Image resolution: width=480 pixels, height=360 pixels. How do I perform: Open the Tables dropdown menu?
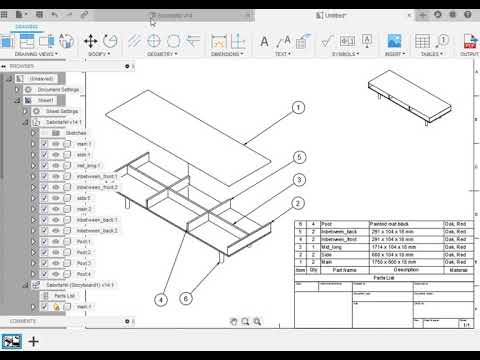point(432,54)
